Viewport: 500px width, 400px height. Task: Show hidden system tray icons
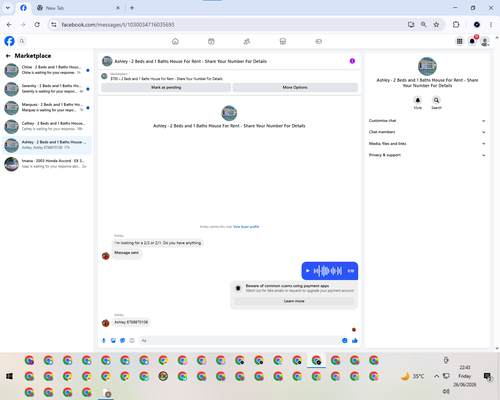pos(436,376)
